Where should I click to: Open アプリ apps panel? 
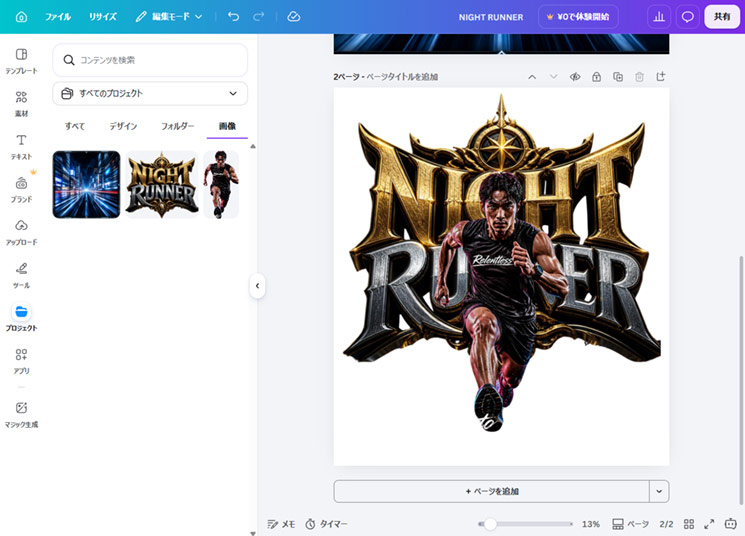21,361
